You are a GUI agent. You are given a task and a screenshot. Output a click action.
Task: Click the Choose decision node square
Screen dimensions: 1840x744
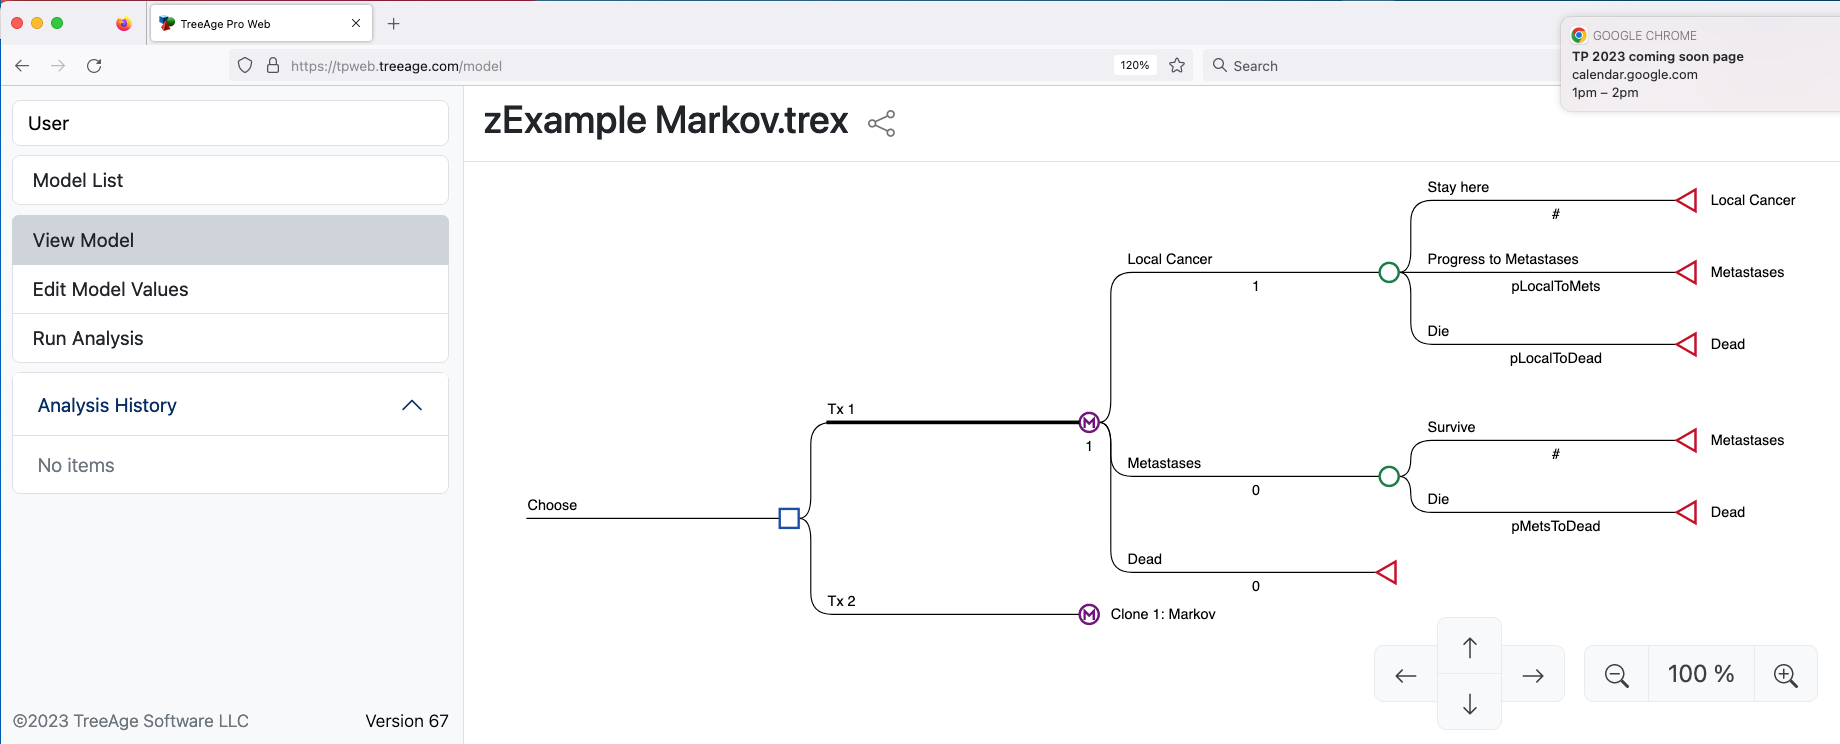point(789,518)
